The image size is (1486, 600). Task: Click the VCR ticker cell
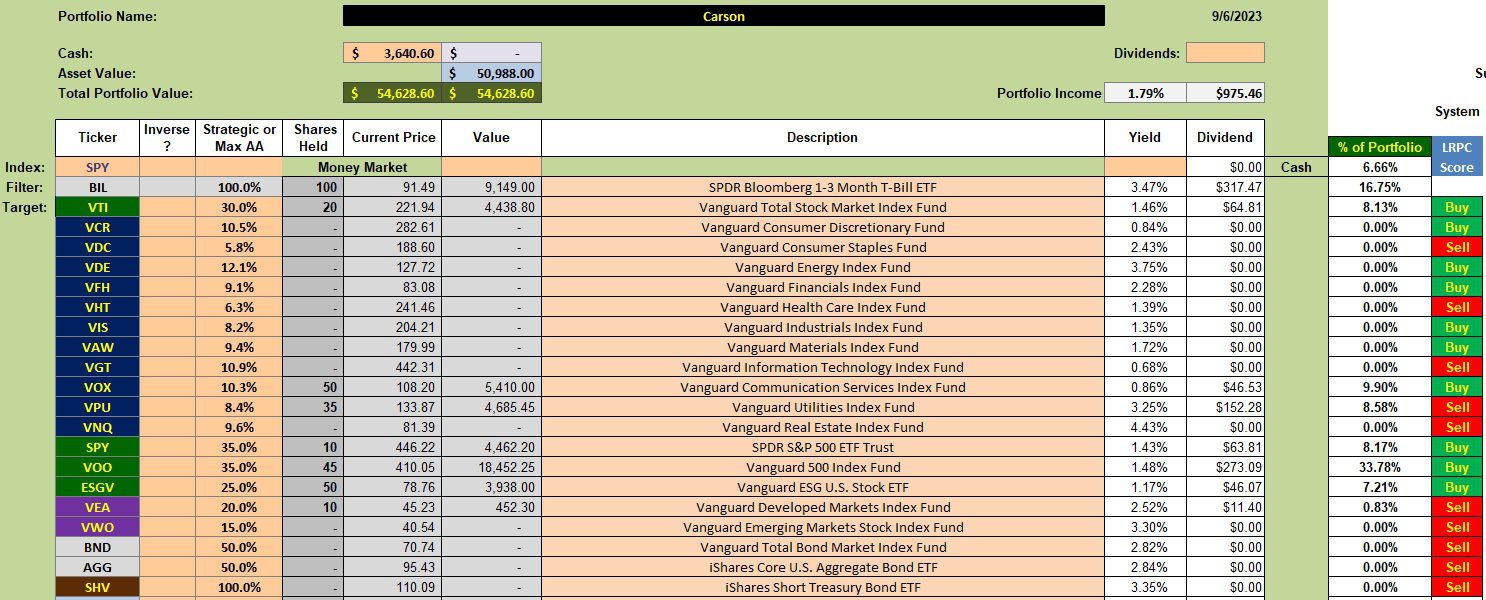pyautogui.click(x=97, y=227)
